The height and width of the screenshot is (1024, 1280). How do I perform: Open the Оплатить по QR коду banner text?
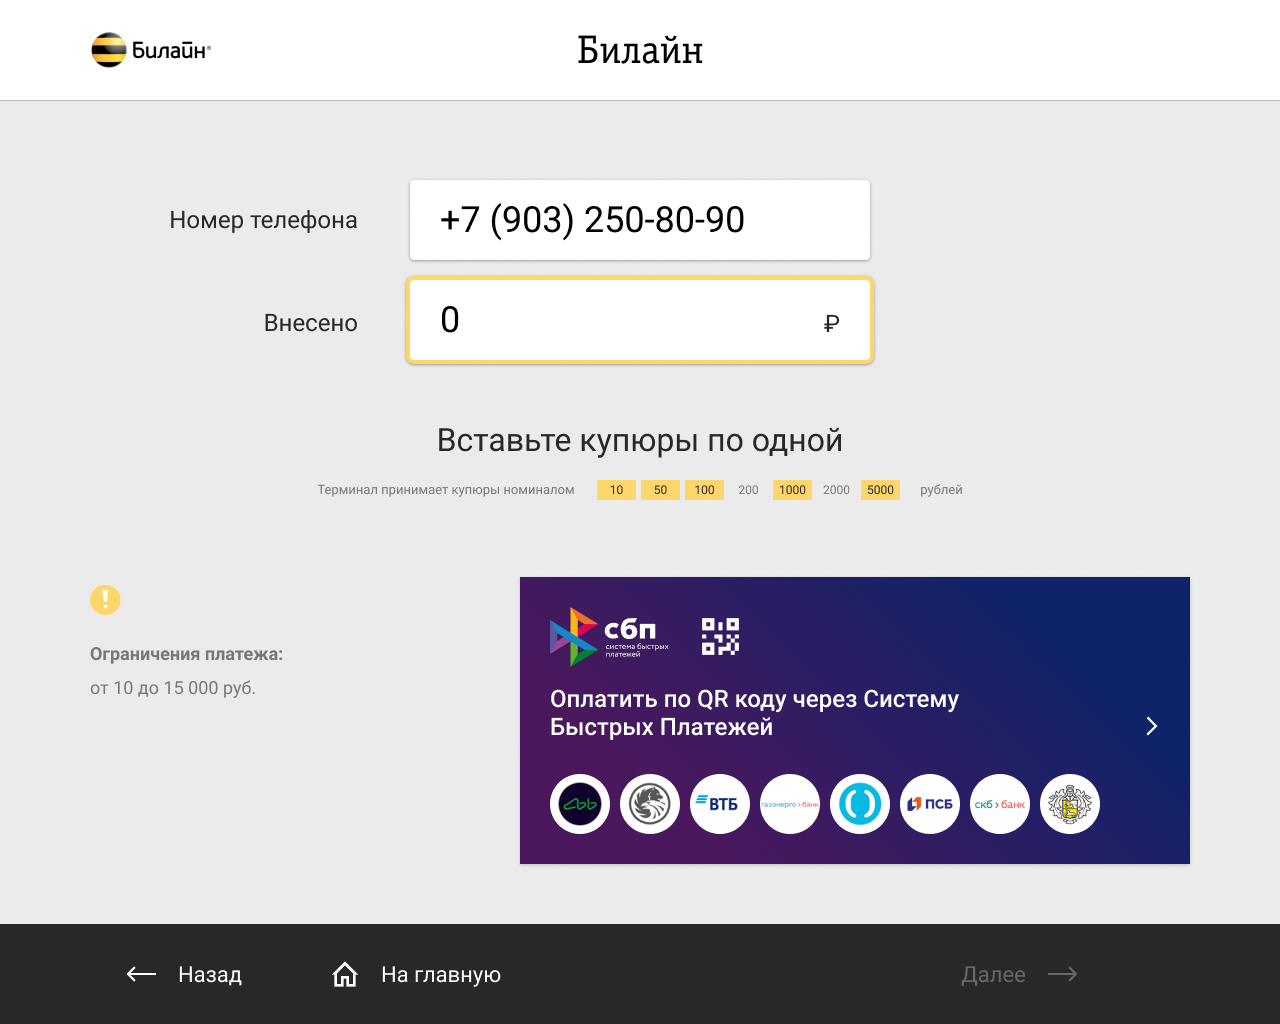point(754,713)
